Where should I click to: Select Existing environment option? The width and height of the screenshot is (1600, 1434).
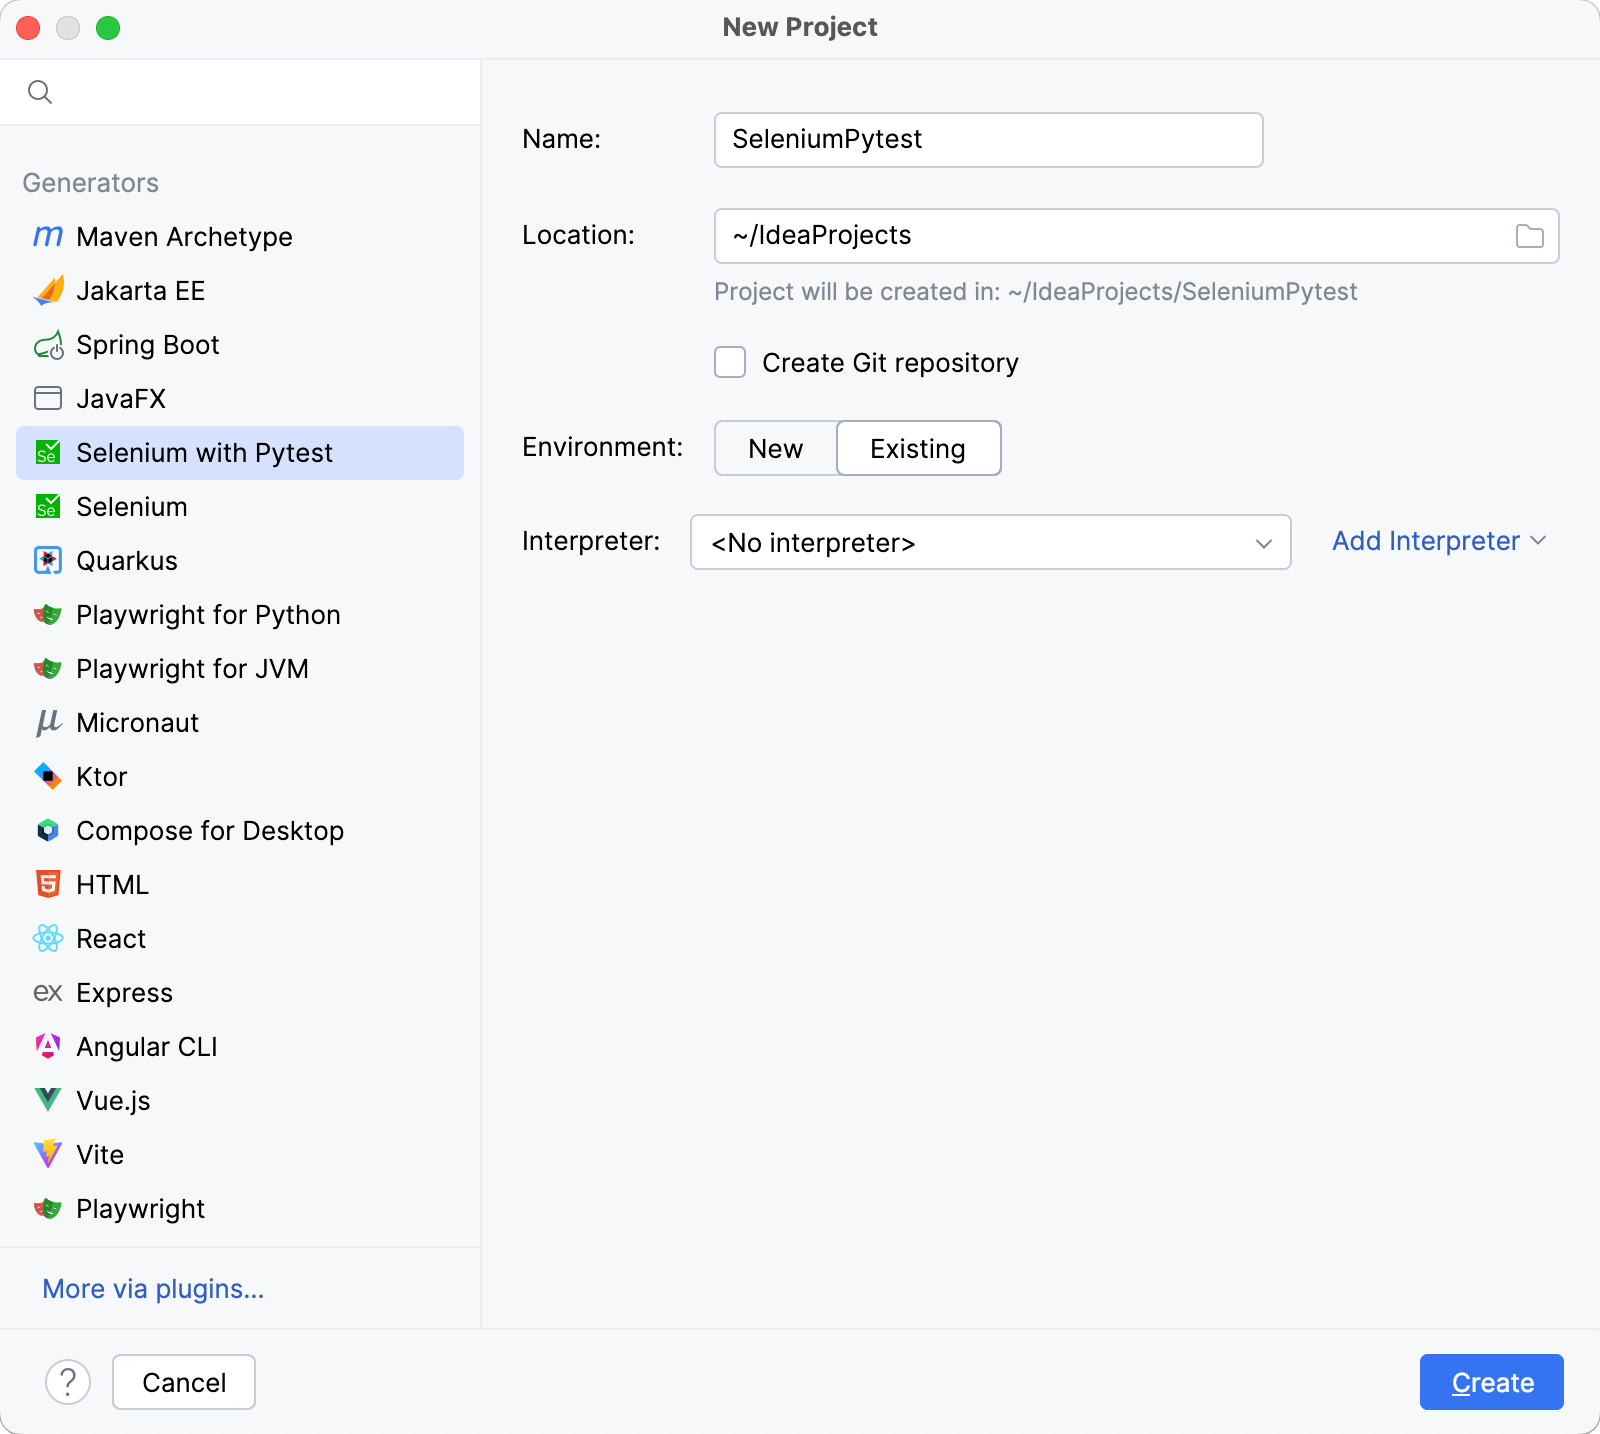[918, 448]
